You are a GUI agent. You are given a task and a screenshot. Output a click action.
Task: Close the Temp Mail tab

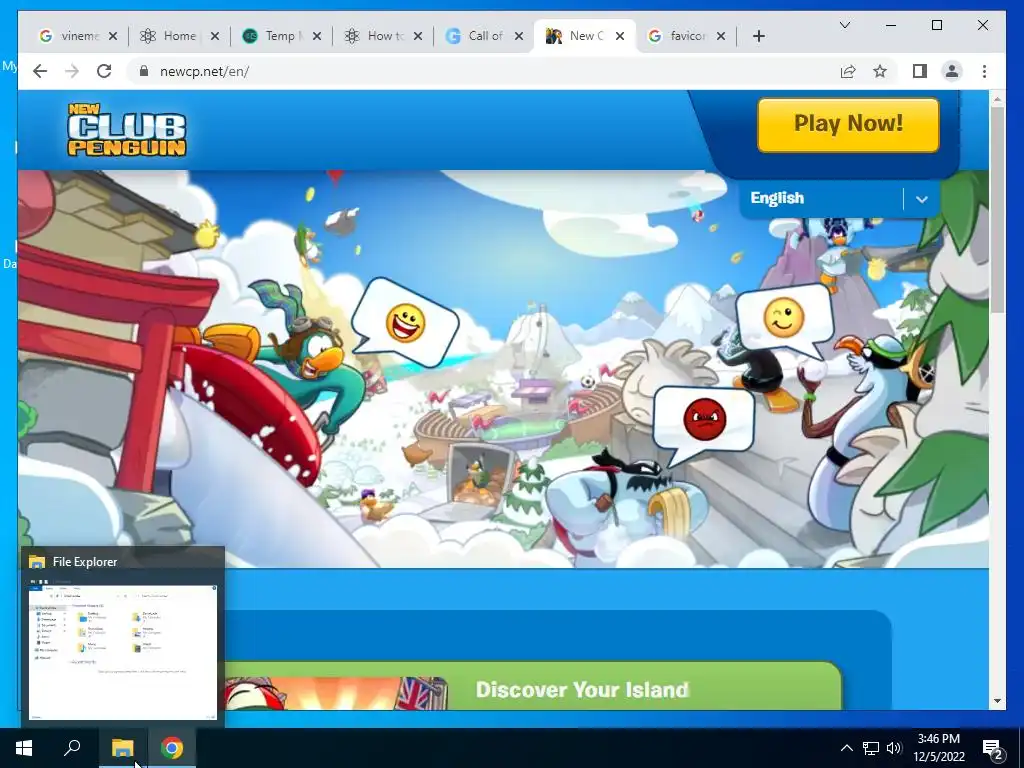click(x=317, y=36)
